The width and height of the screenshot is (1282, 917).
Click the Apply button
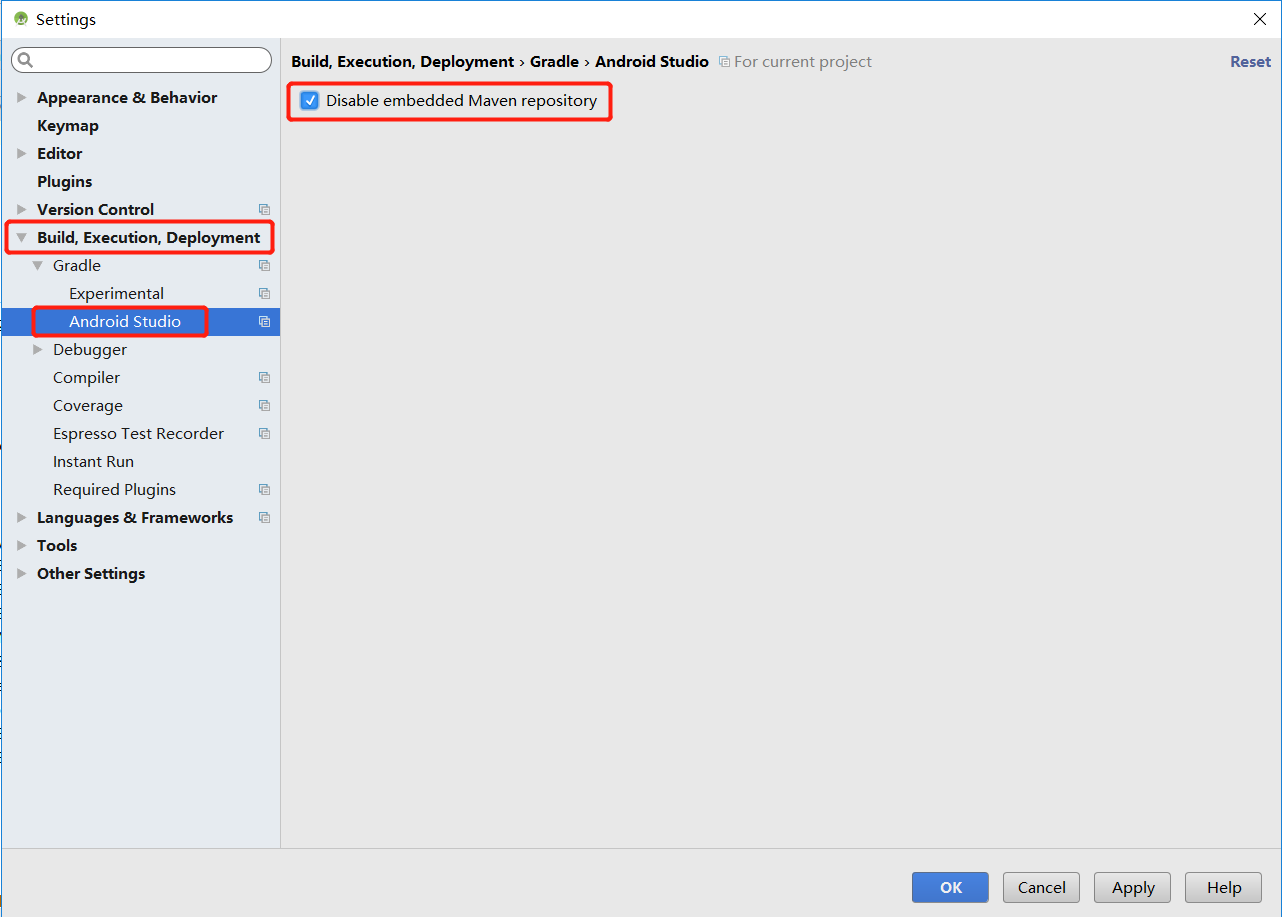pyautogui.click(x=1133, y=887)
